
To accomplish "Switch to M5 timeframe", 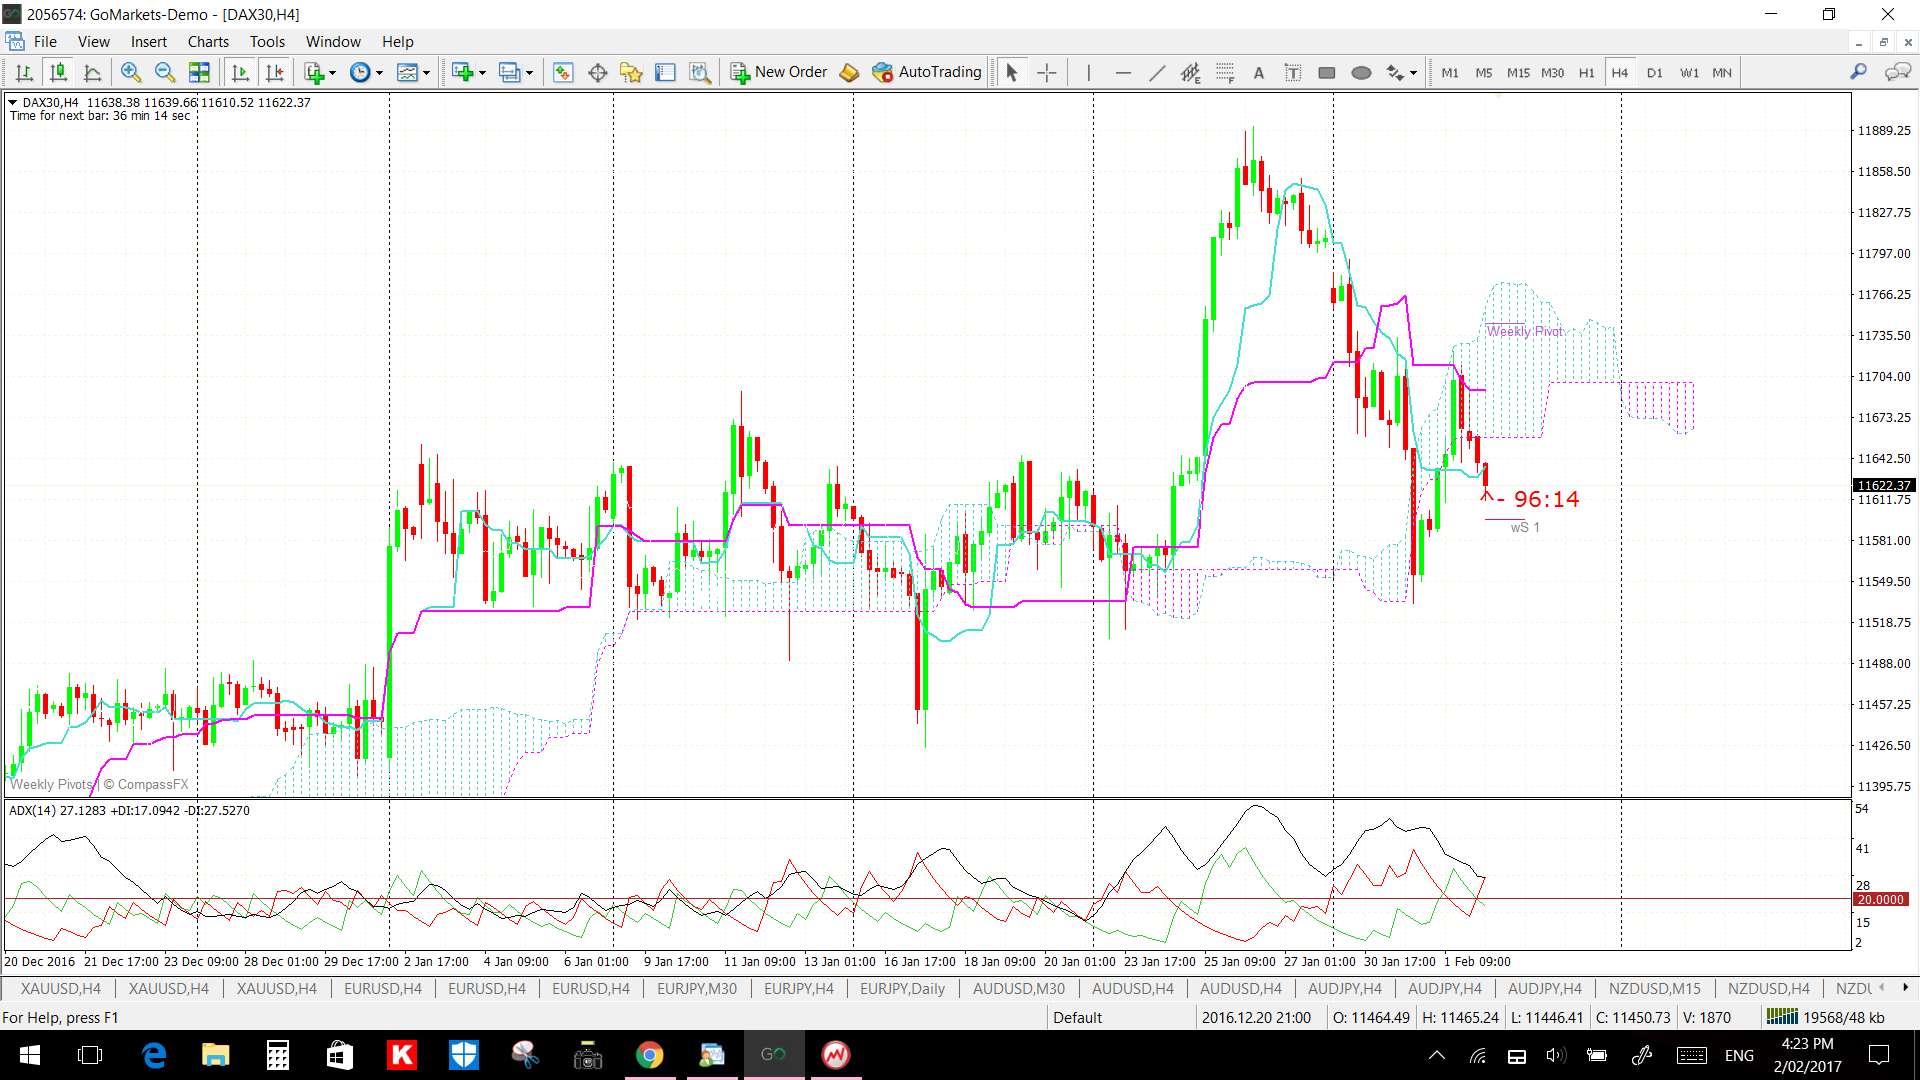I will (1484, 72).
